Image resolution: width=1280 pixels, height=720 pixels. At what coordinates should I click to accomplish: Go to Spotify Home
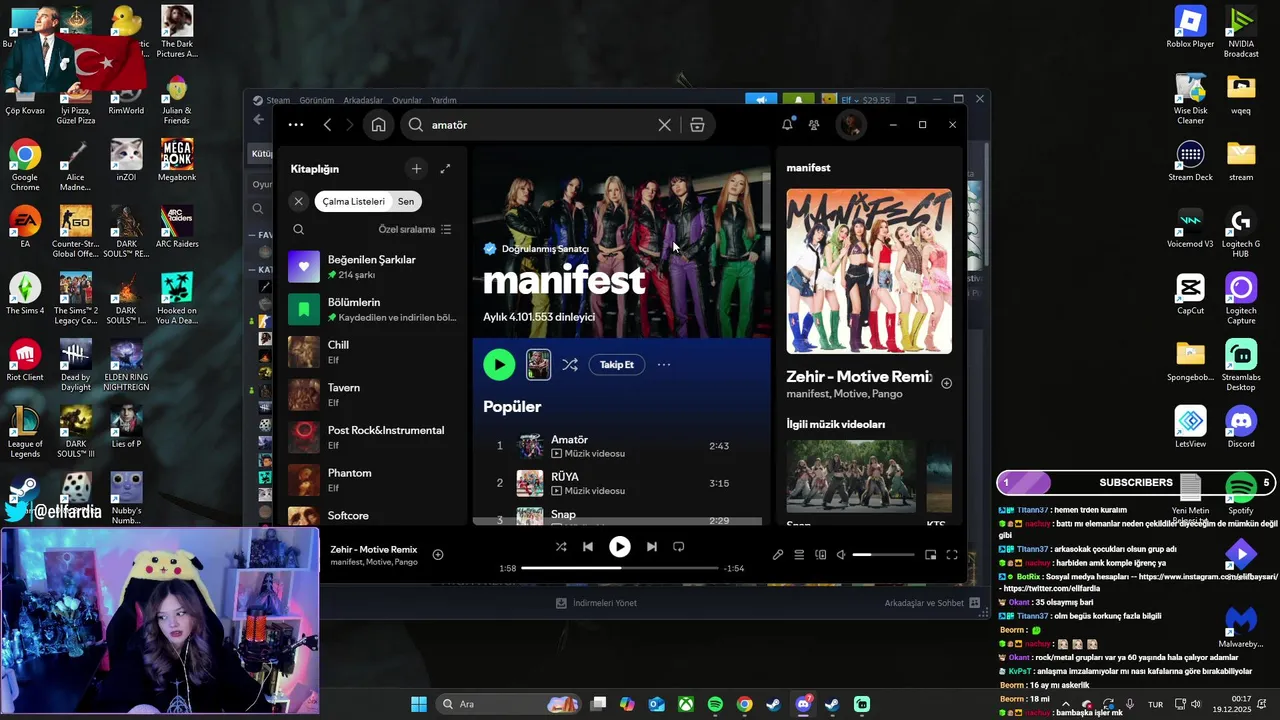[x=378, y=125]
